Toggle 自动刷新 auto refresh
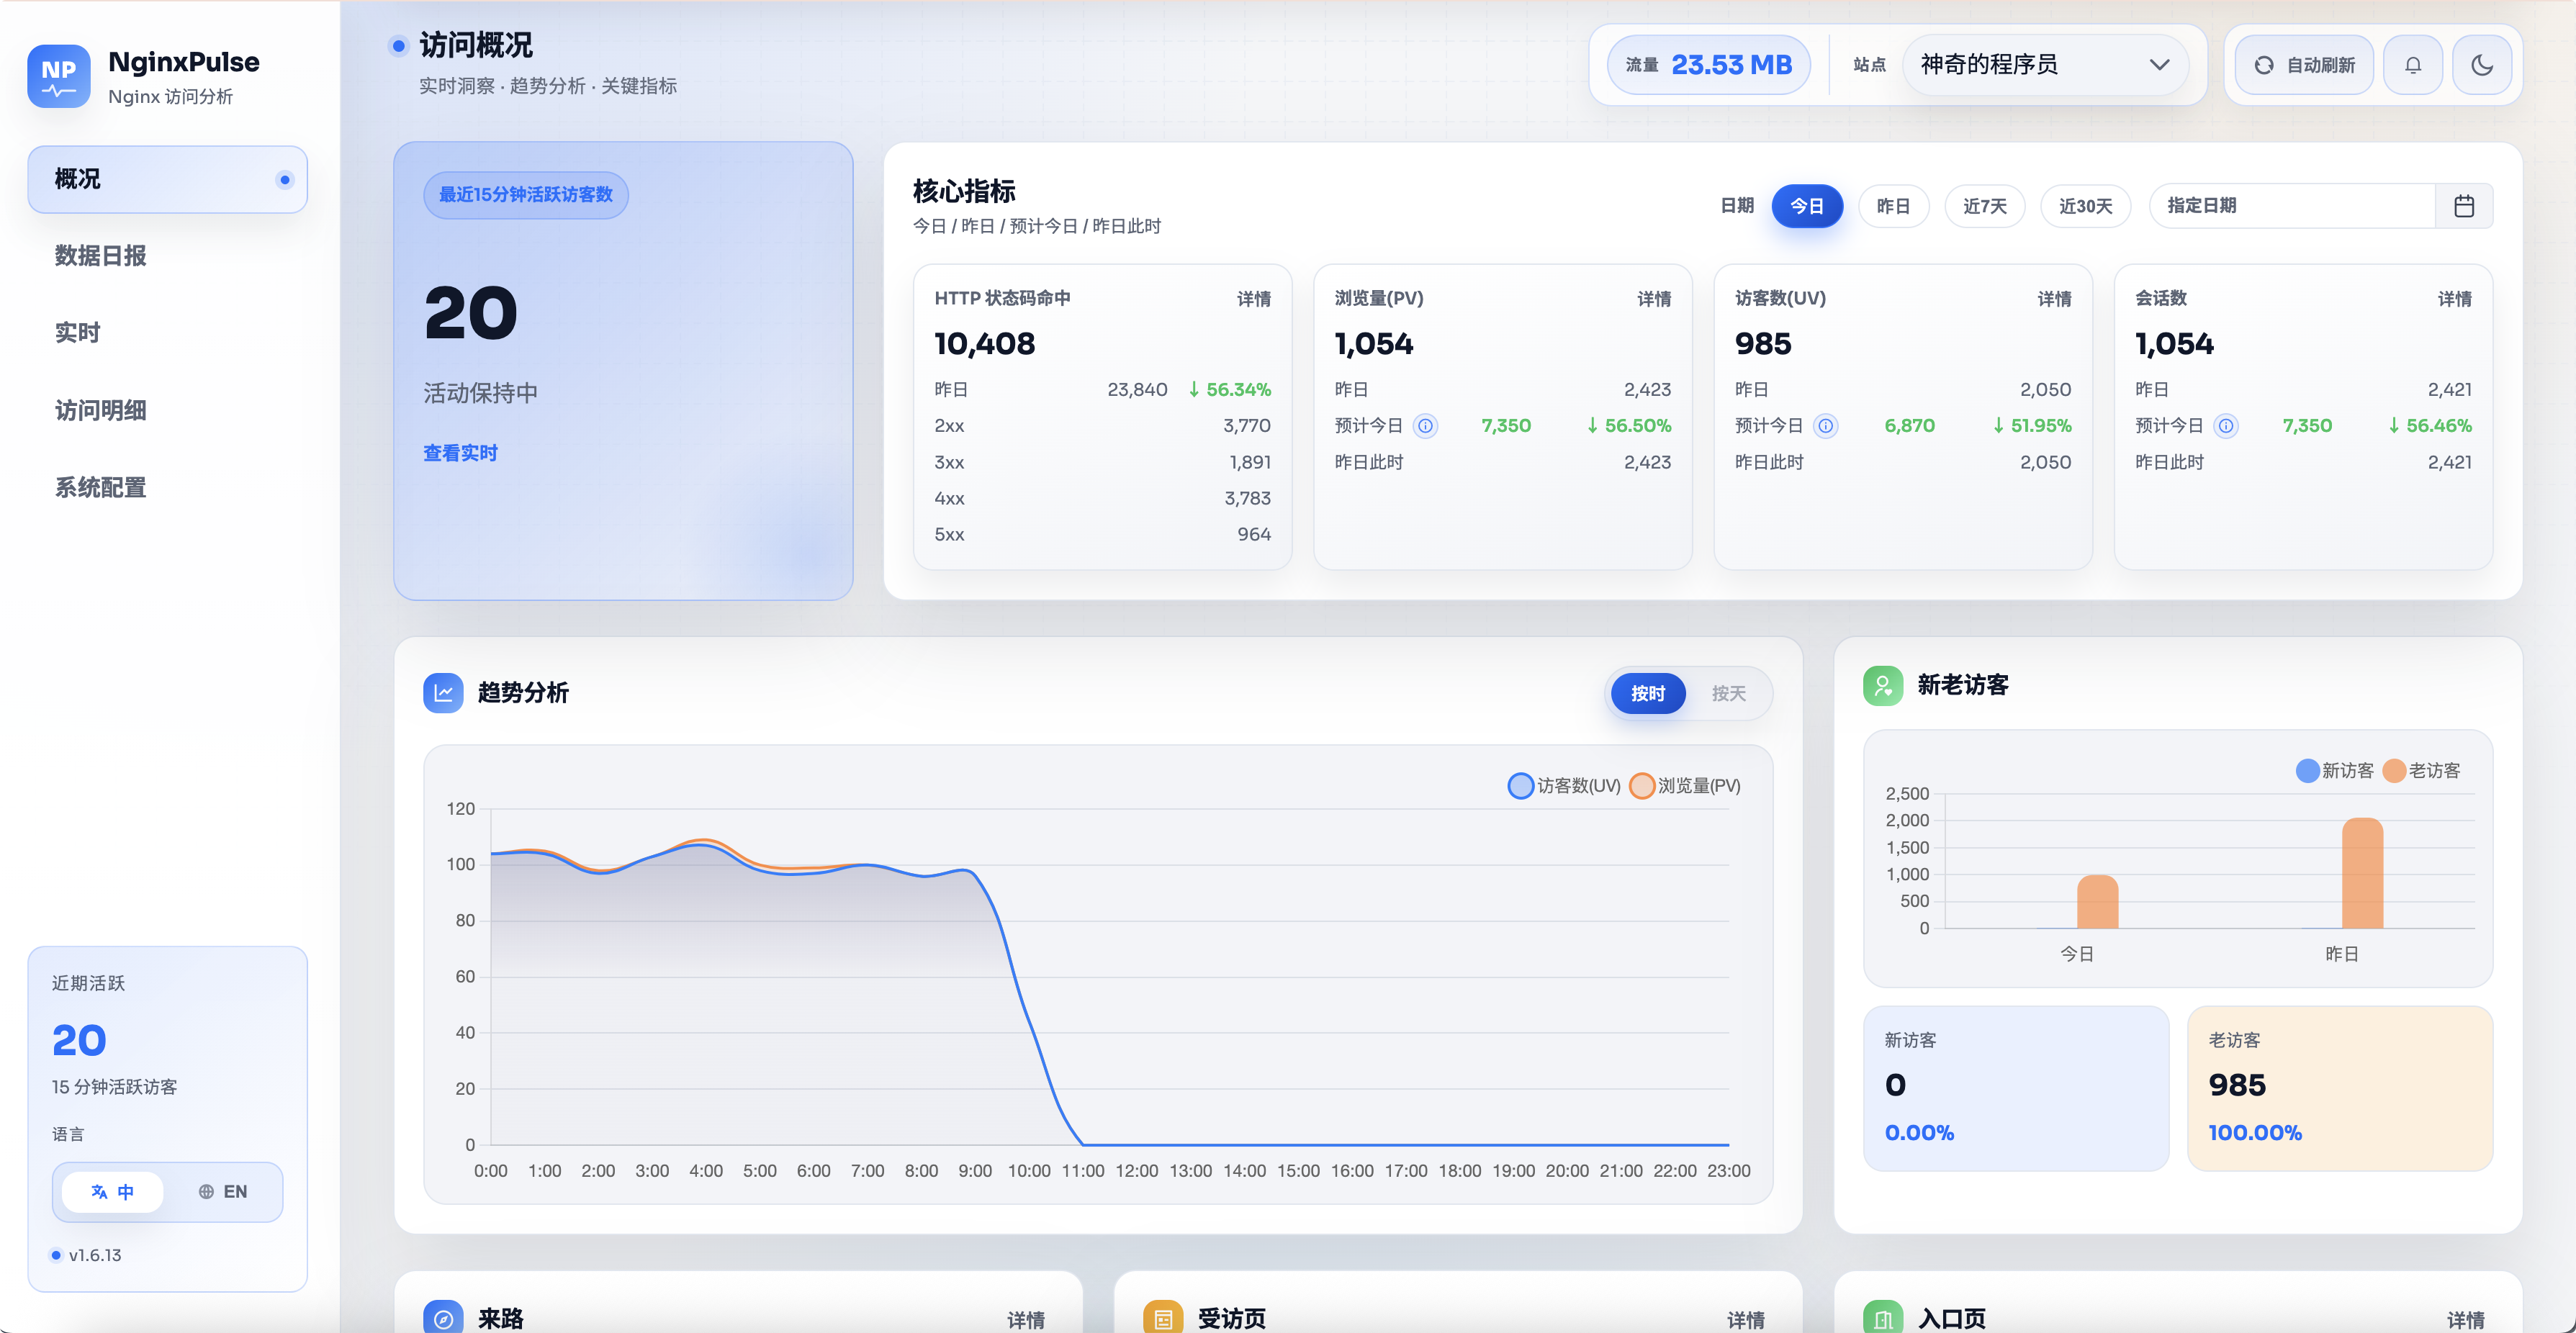 (2304, 65)
